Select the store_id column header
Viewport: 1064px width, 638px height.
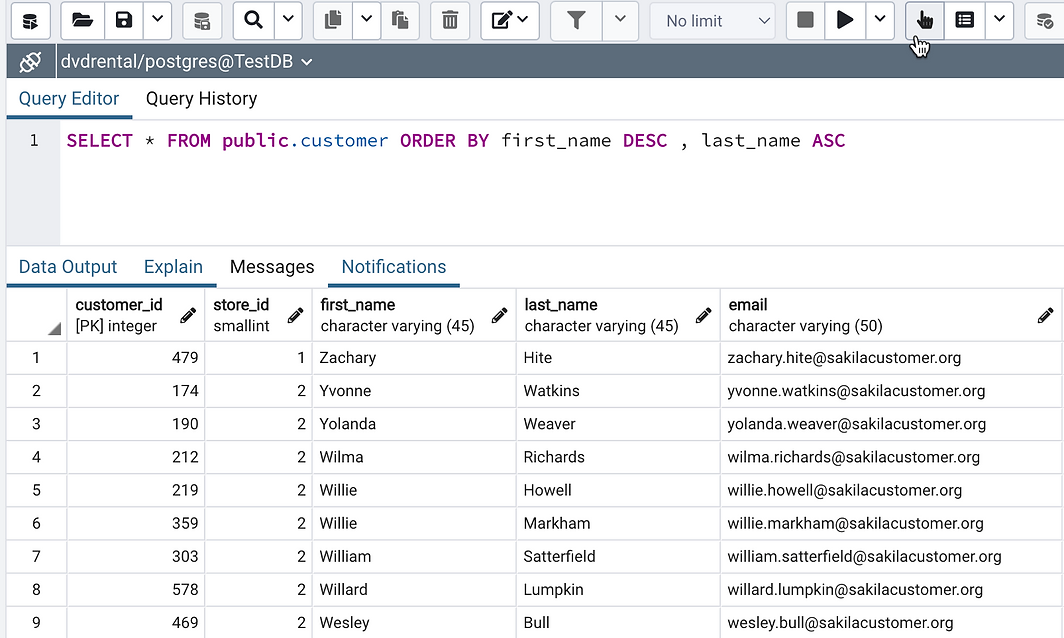tap(259, 315)
